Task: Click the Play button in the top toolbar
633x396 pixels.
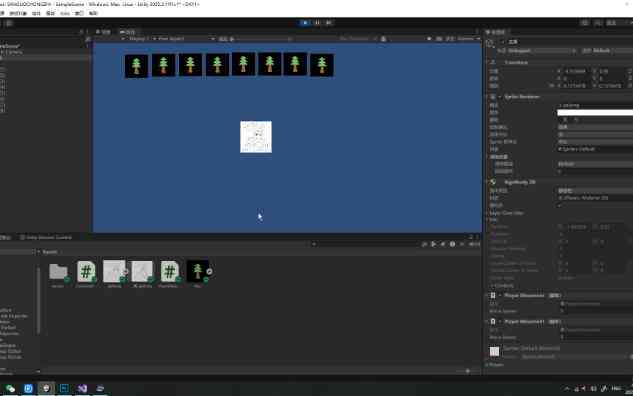Action: [305, 23]
